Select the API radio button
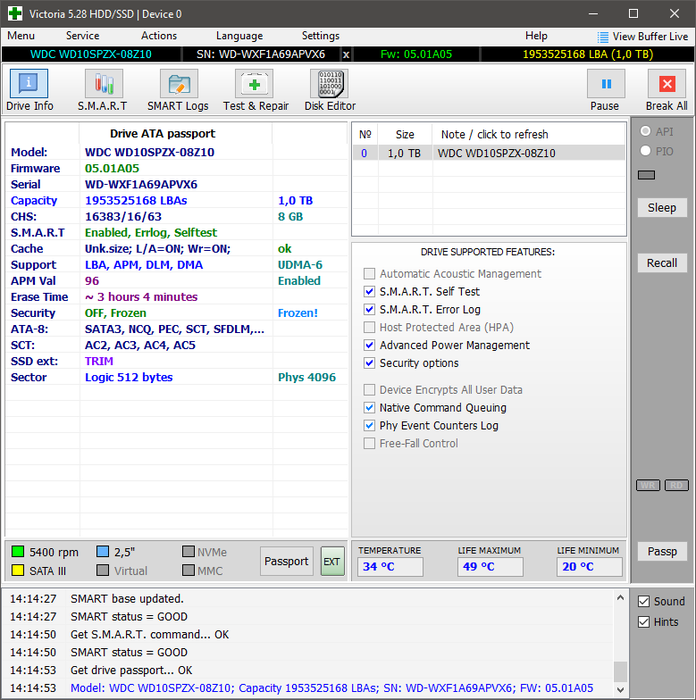 (x=646, y=131)
